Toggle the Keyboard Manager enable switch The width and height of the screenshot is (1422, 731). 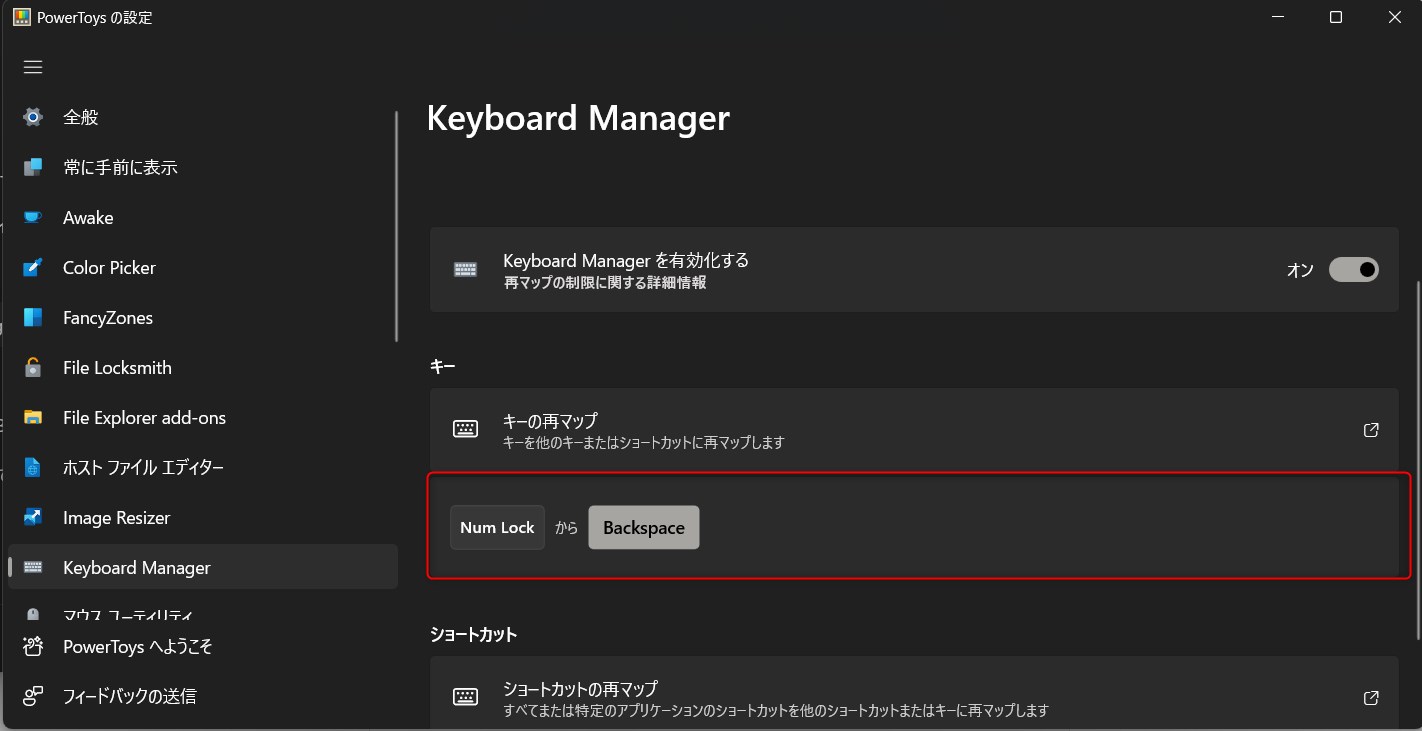pos(1354,270)
